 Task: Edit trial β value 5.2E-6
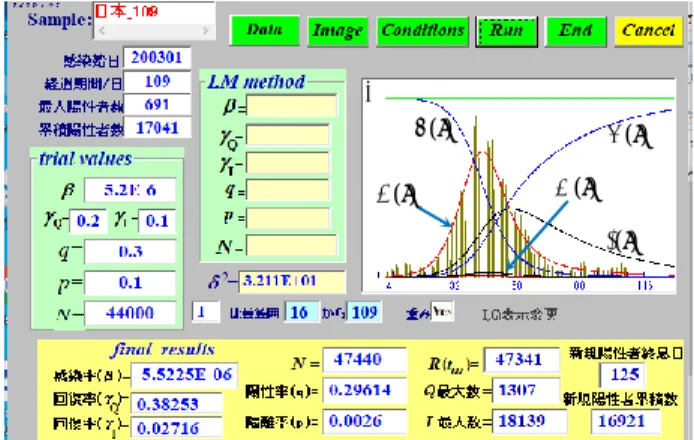(x=130, y=190)
